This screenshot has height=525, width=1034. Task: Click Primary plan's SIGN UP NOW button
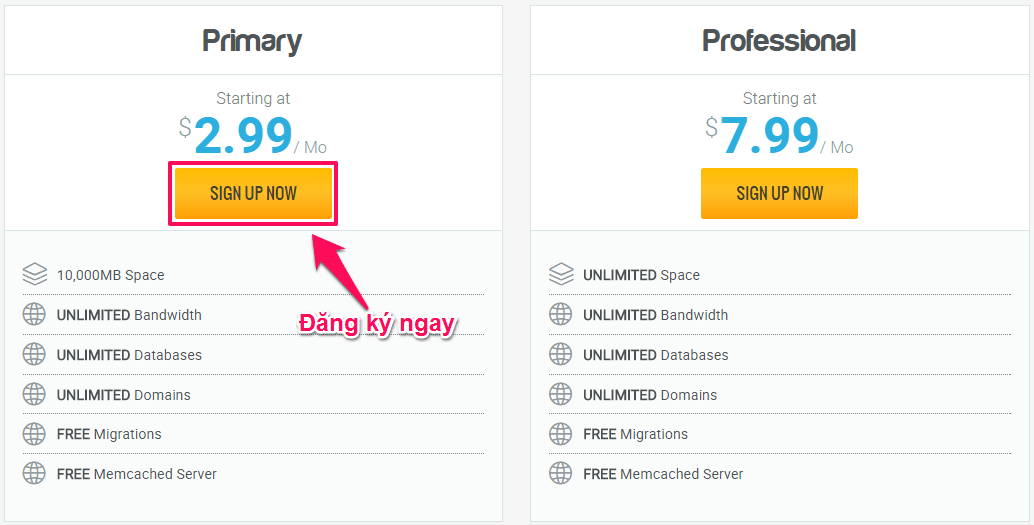click(x=253, y=193)
